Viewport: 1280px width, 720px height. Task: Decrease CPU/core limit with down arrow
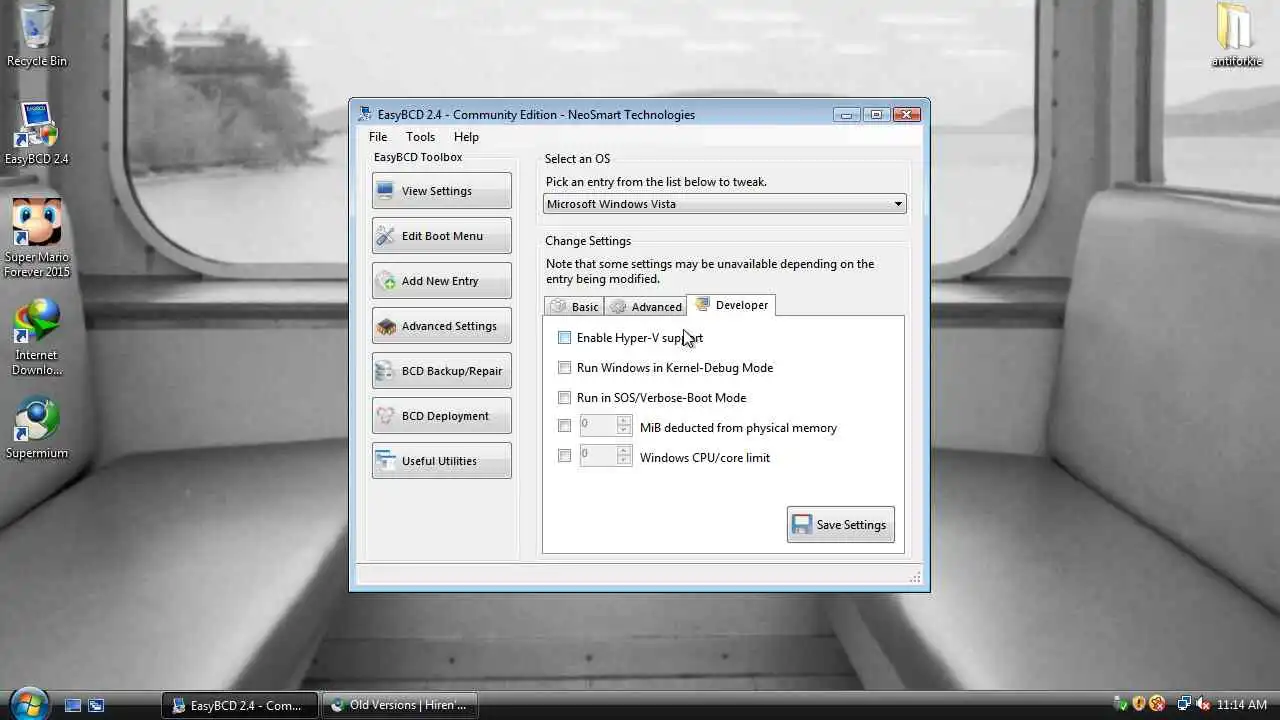click(x=624, y=461)
